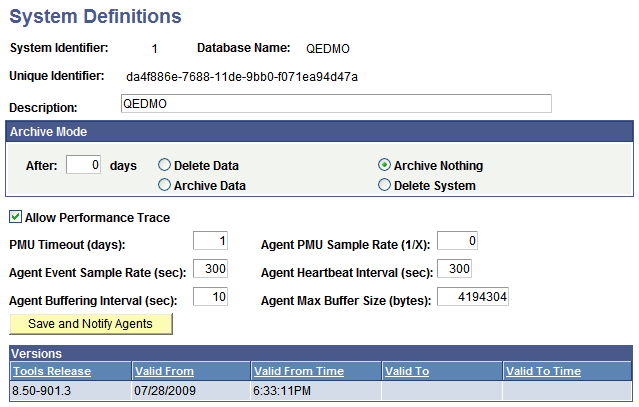Viewport: 639px width, 407px height.
Task: Sort by the Valid To column header
Action: [x=407, y=371]
